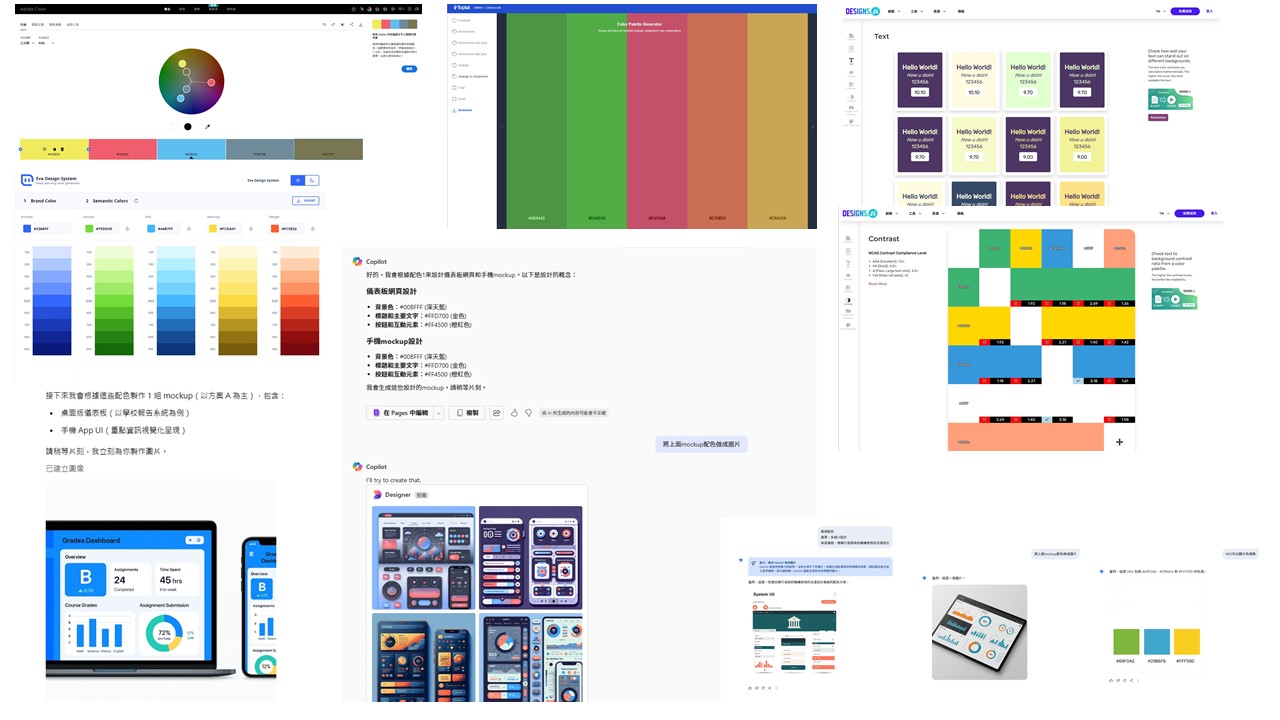The height and width of the screenshot is (720, 1280).
Task: Click the Designs.ai logo in Contrast window
Action: point(860,213)
